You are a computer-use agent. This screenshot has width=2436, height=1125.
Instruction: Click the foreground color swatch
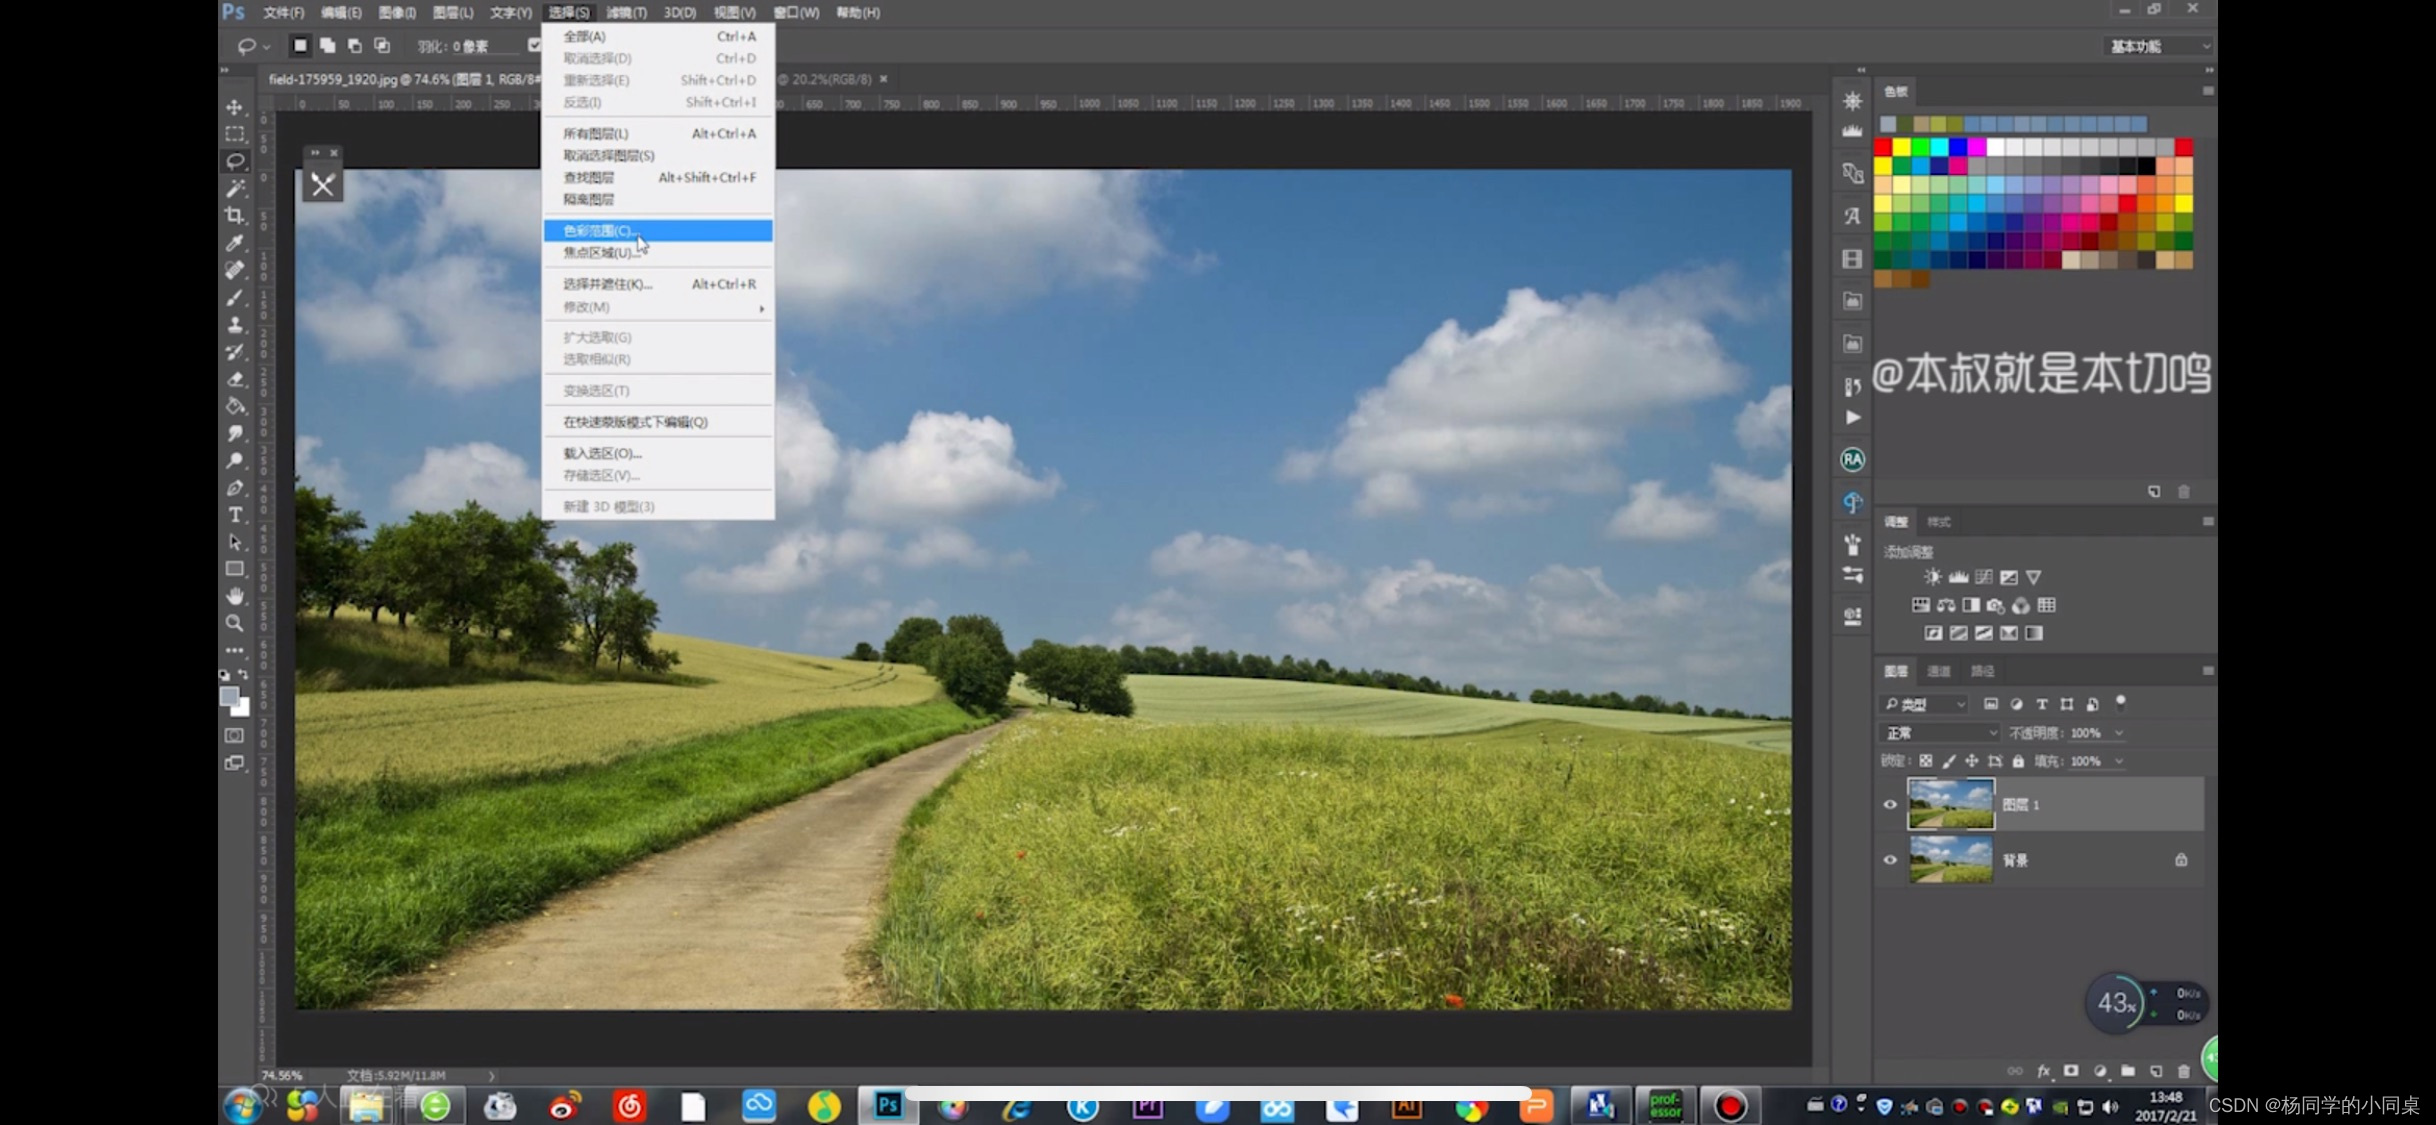point(229,696)
